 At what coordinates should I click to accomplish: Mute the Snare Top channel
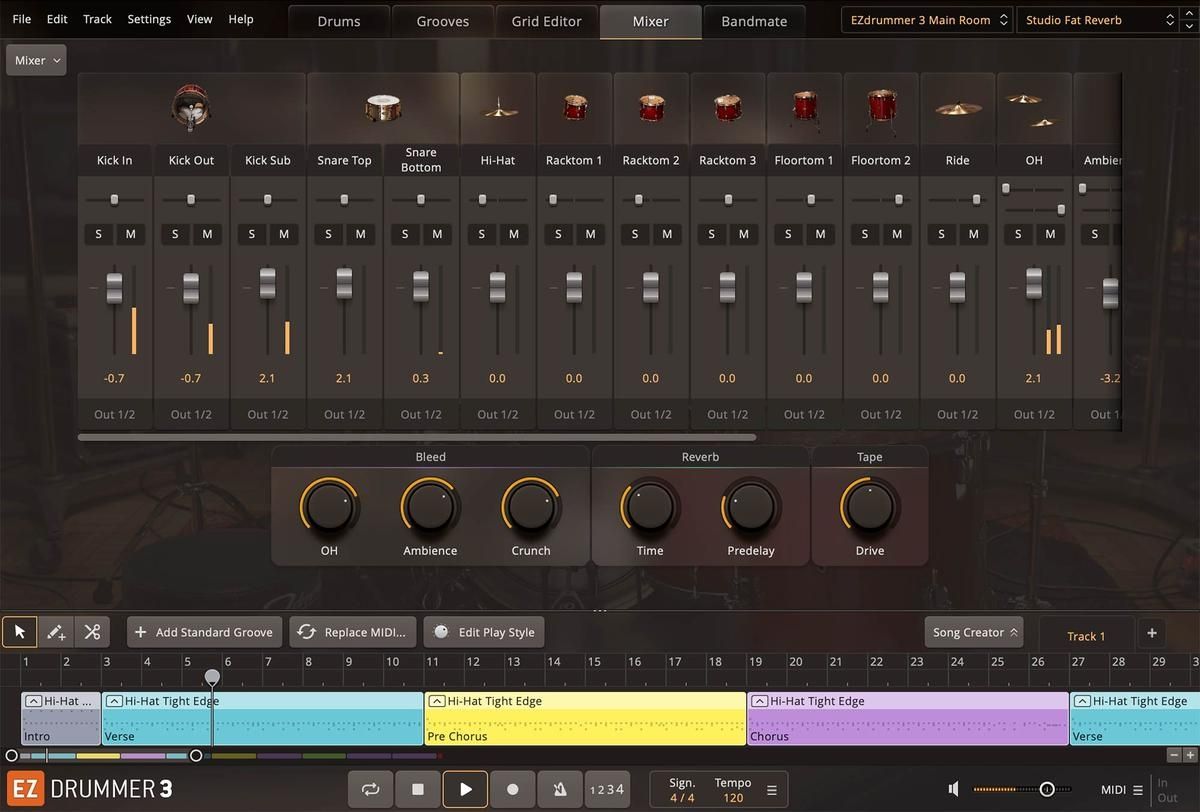pos(360,234)
